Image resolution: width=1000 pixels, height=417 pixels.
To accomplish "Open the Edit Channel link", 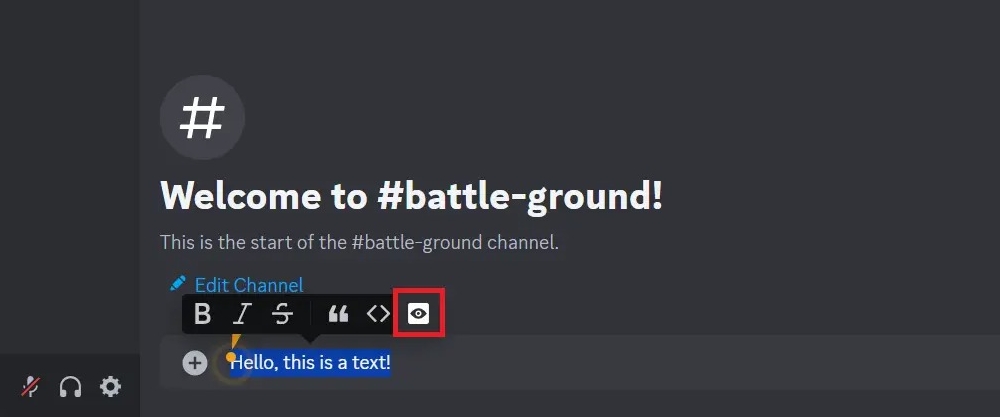I will (249, 285).
